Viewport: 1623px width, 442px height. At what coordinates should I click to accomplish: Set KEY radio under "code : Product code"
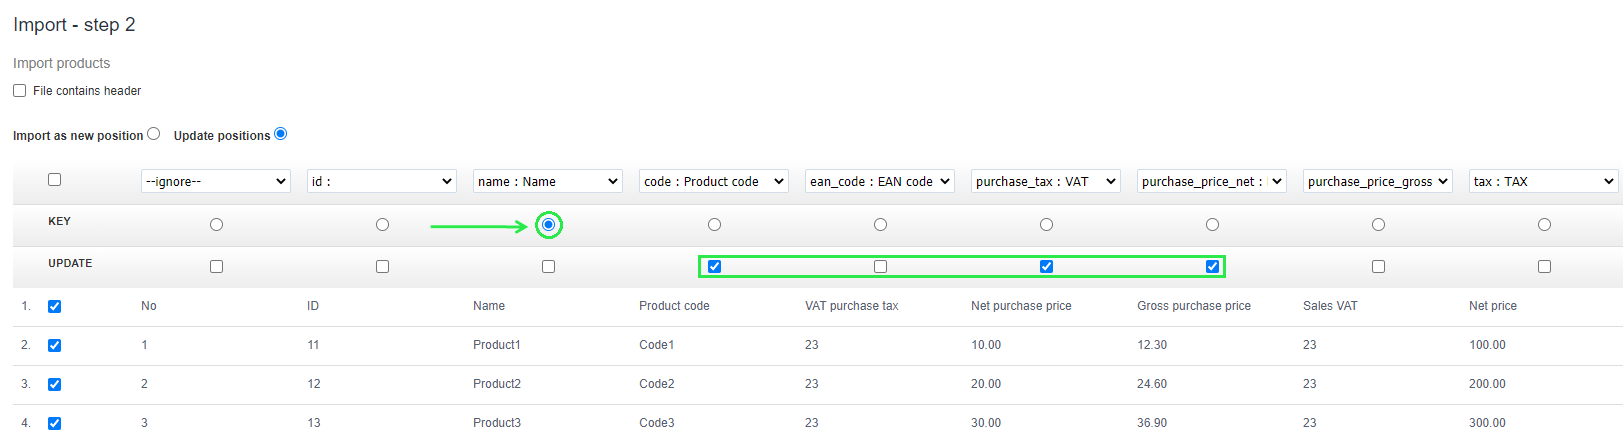click(714, 225)
